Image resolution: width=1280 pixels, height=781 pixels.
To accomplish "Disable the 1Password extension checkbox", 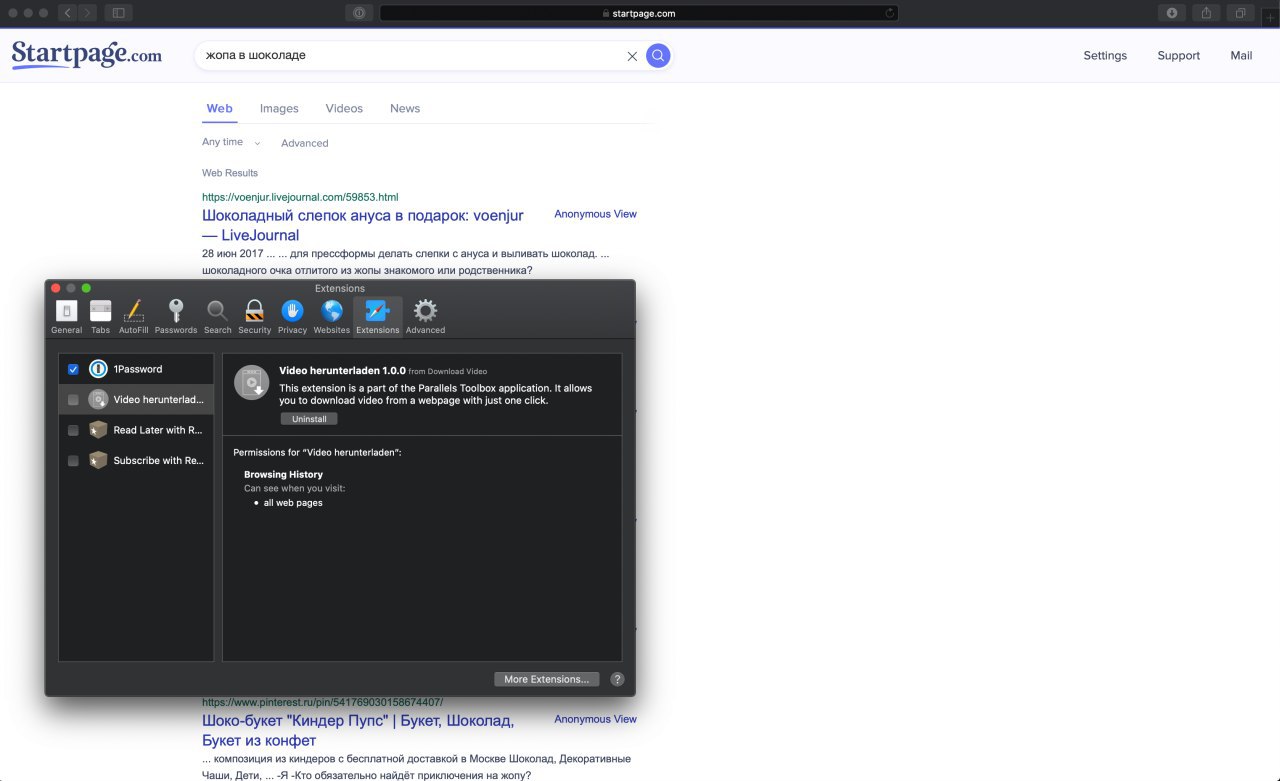I will [73, 370].
